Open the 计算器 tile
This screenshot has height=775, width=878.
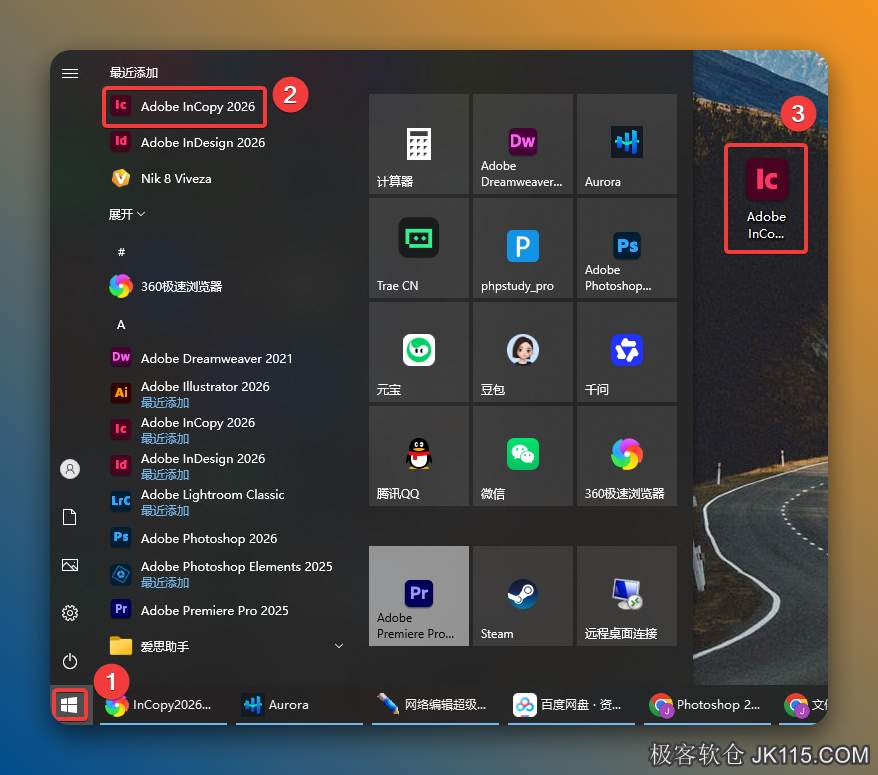[418, 144]
